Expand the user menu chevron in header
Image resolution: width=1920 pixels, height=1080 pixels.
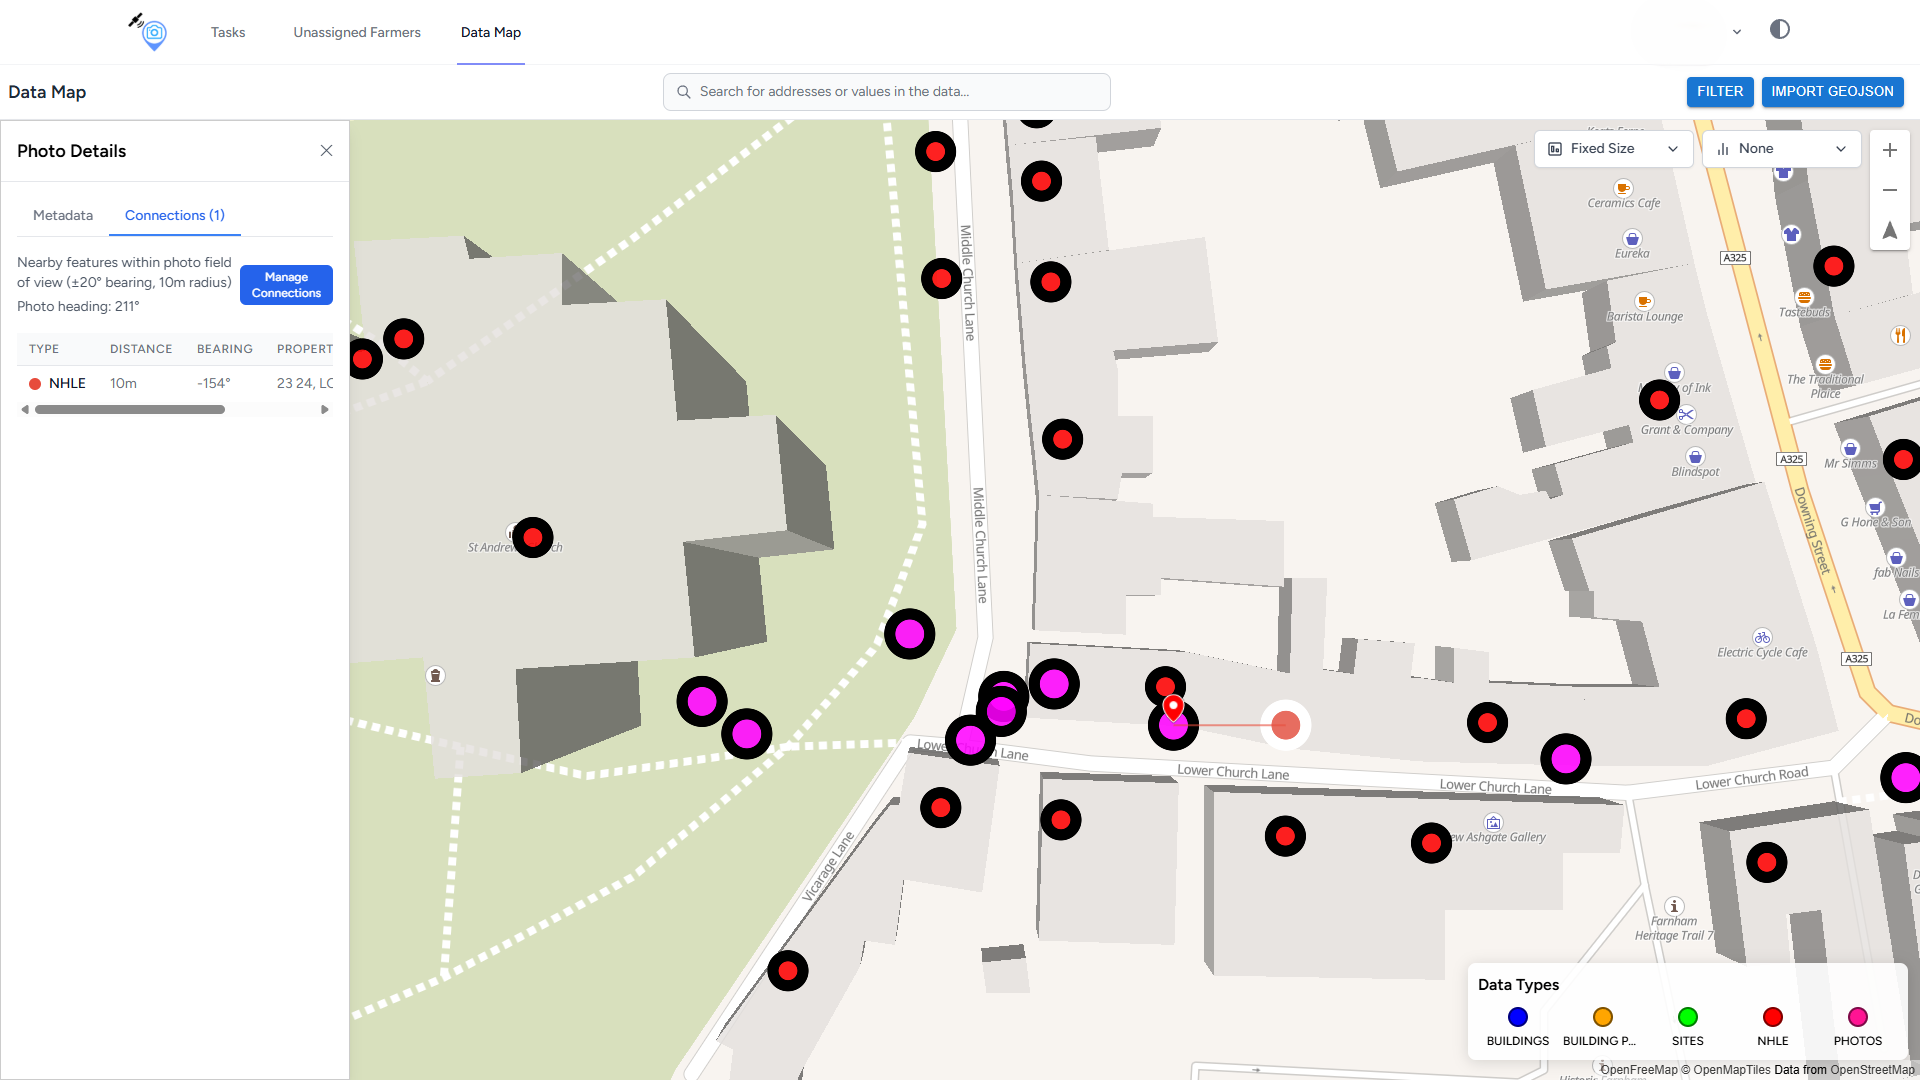pos(1737,32)
